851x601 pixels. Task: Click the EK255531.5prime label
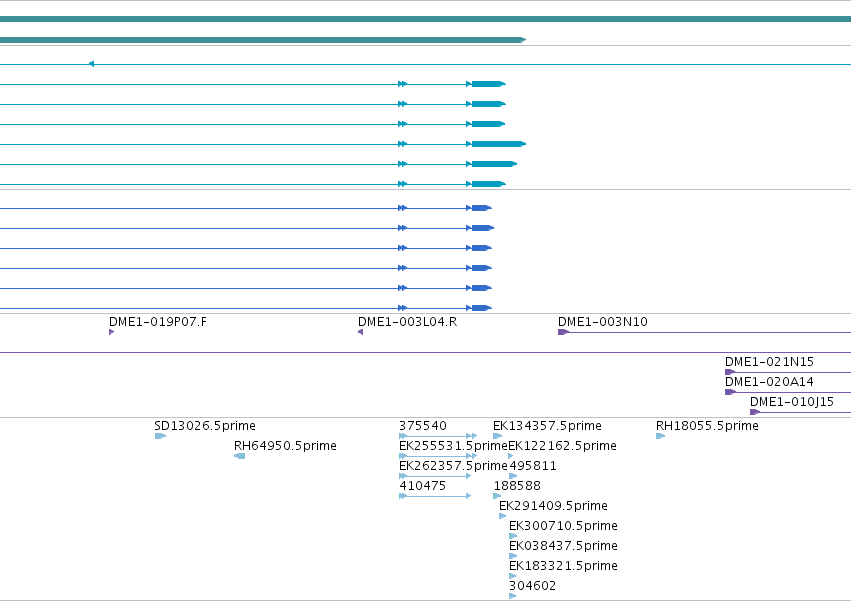click(x=453, y=446)
